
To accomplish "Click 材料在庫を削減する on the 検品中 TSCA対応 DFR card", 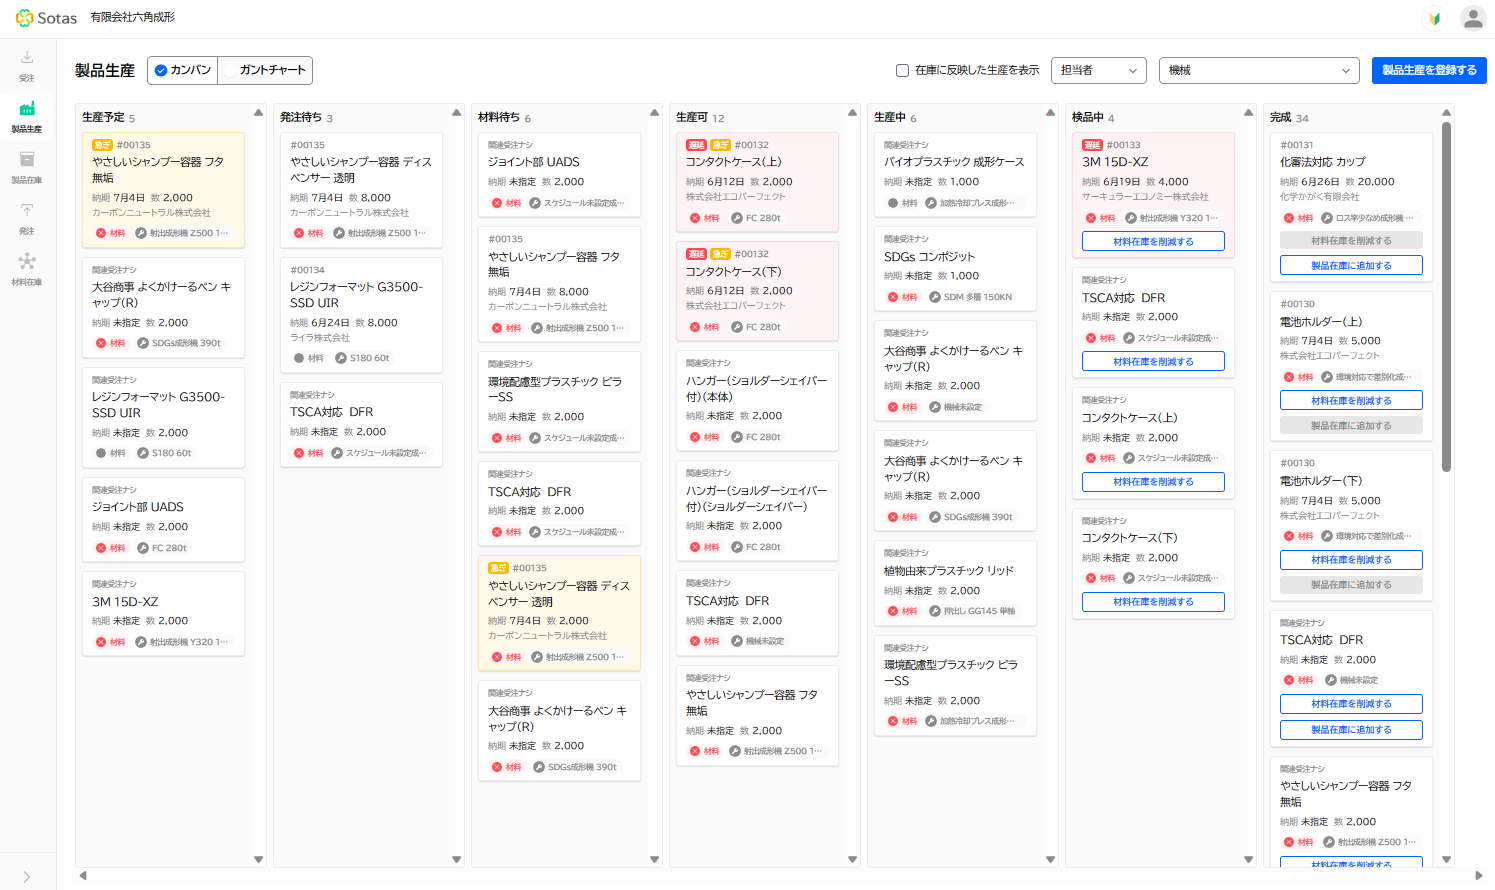I will pos(1153,362).
